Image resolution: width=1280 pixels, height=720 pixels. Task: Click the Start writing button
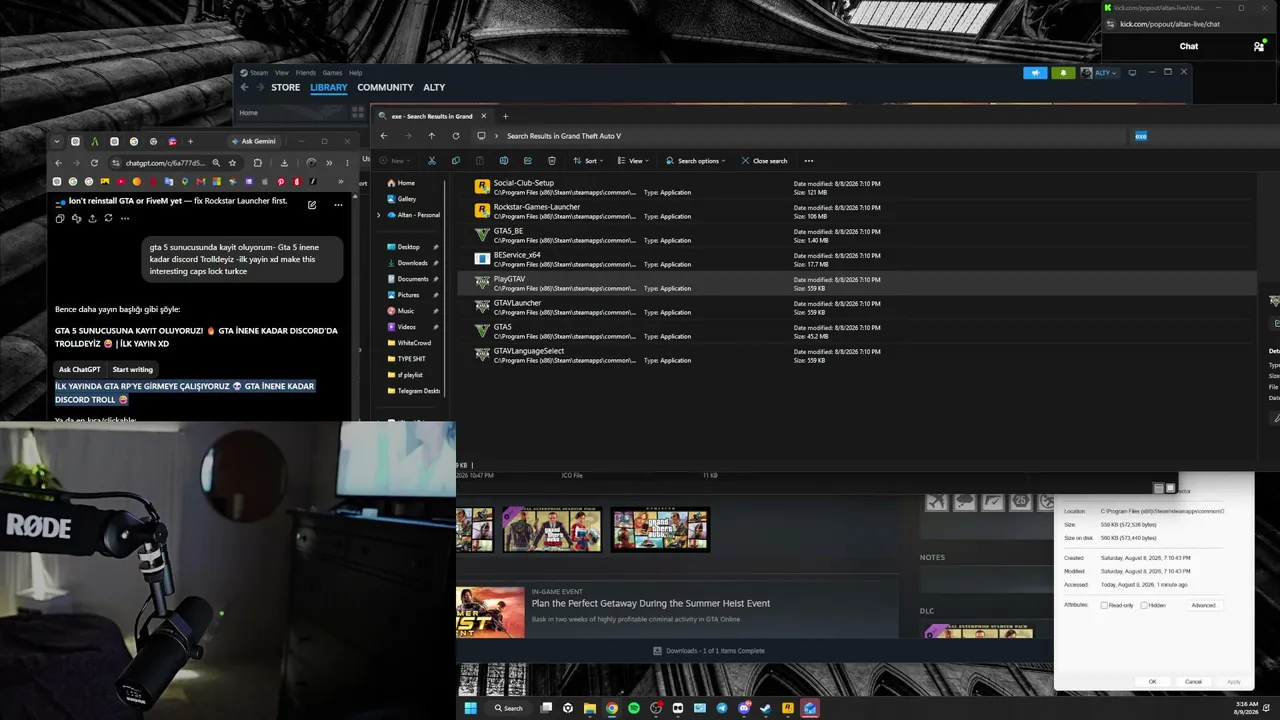132,370
